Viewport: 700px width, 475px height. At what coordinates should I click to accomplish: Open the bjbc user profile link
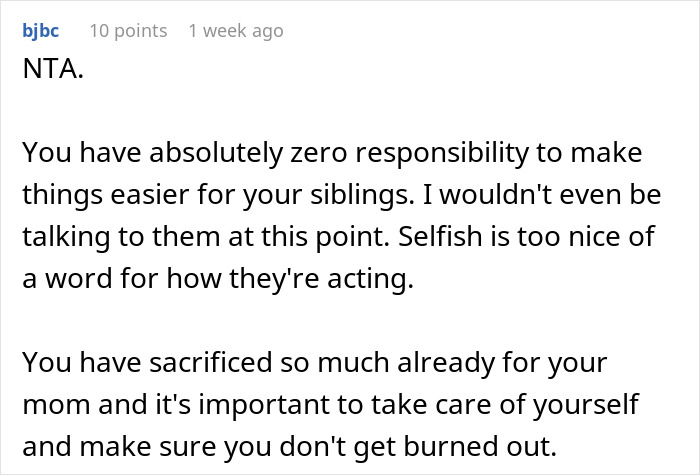click(41, 31)
